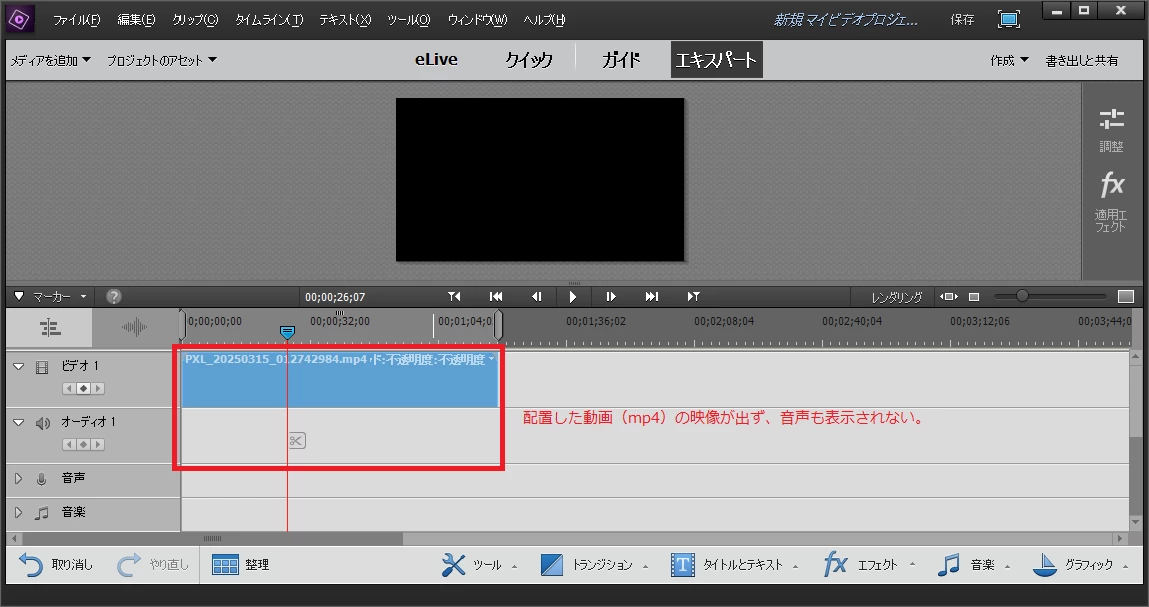Viewport: 1149px width, 607px height.
Task: Collapse the ビデオ 1 track
Action: click(19, 366)
